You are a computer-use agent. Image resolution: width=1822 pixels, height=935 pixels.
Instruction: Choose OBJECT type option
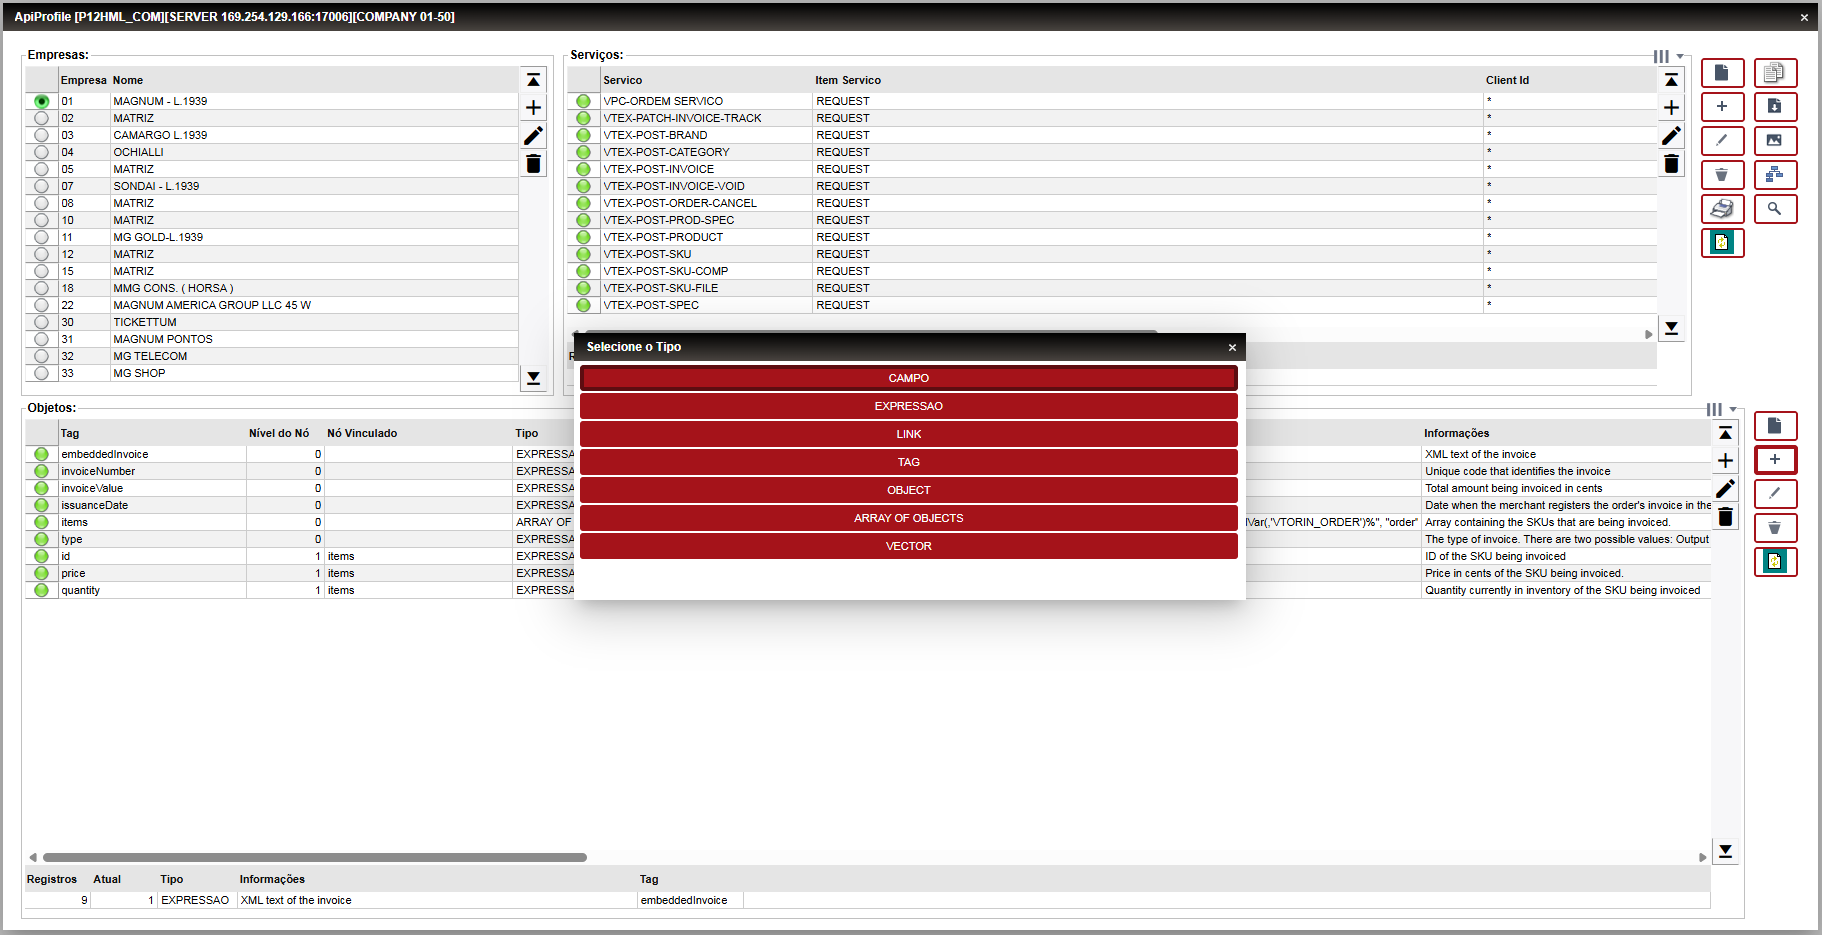point(908,490)
